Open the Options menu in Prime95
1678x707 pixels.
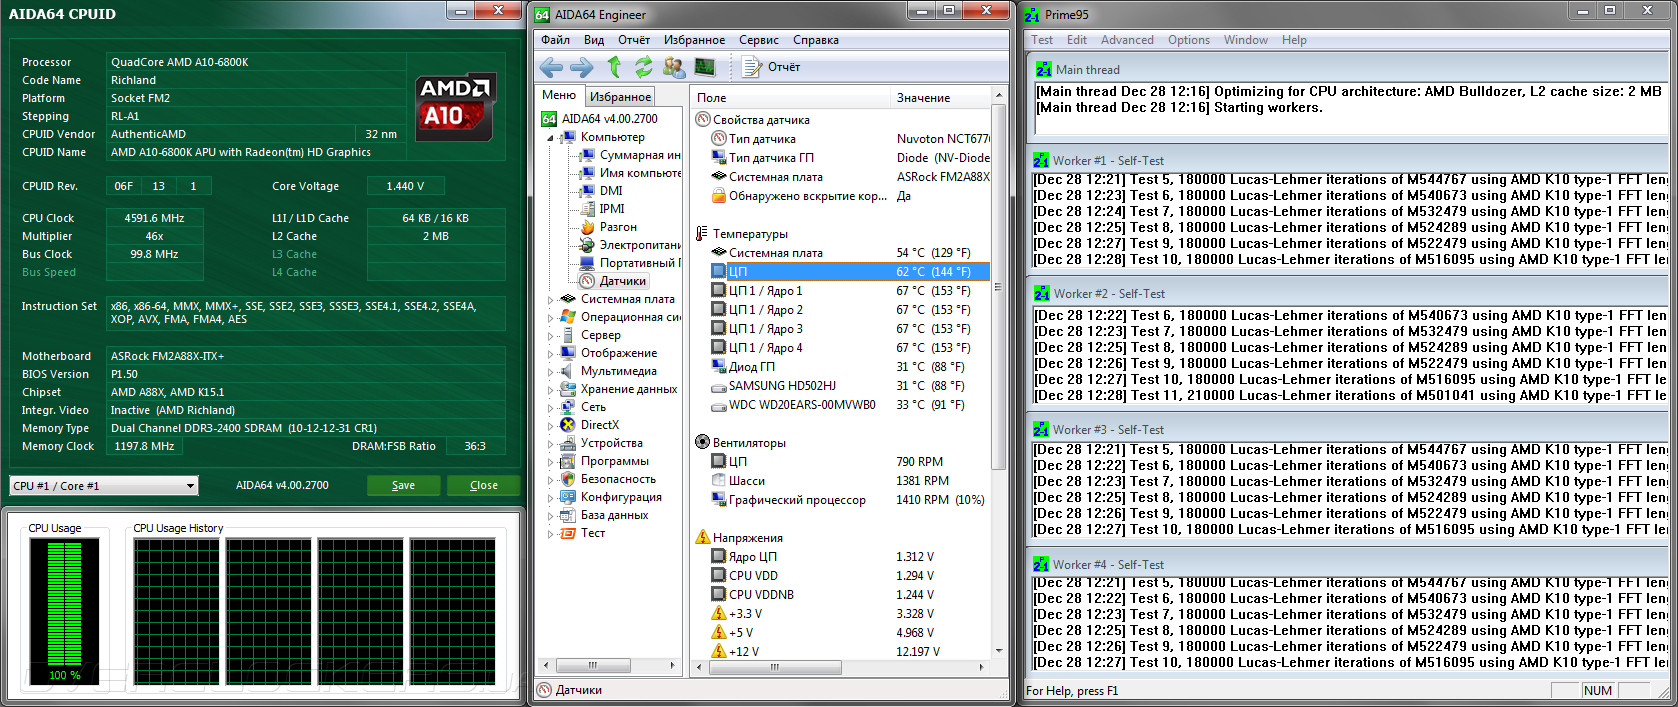1189,40
